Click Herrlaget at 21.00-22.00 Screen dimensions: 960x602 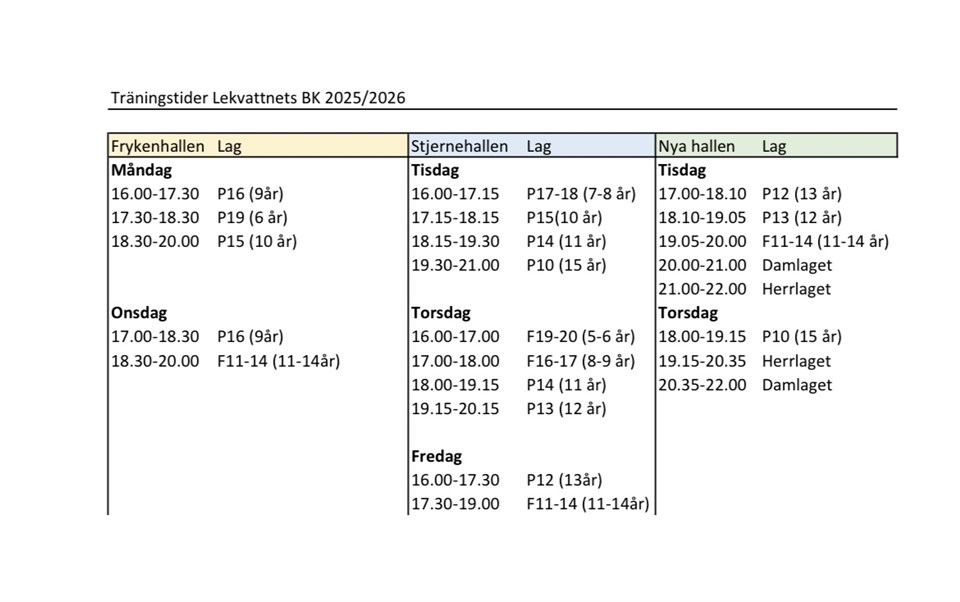pos(797,289)
